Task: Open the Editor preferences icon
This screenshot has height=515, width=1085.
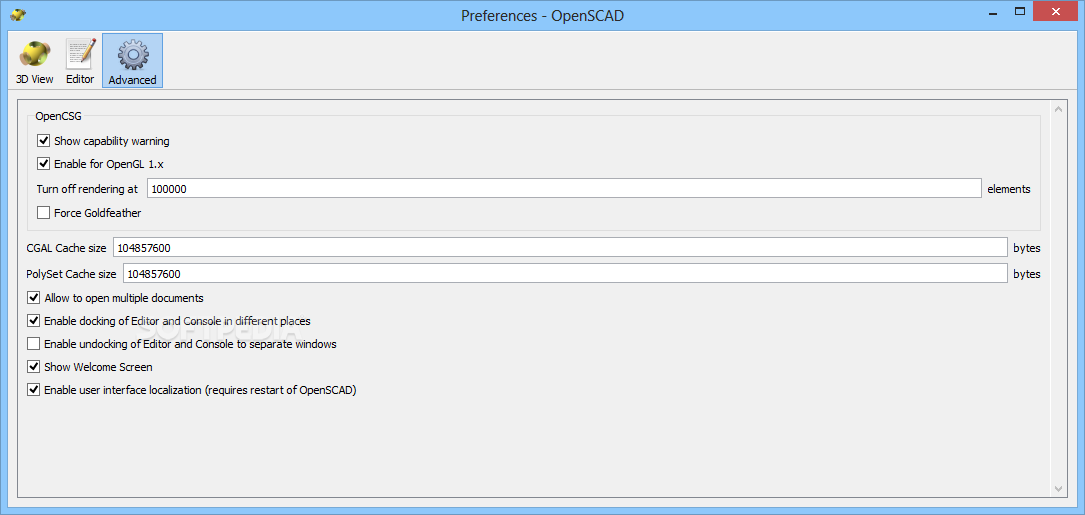Action: pyautogui.click(x=80, y=61)
